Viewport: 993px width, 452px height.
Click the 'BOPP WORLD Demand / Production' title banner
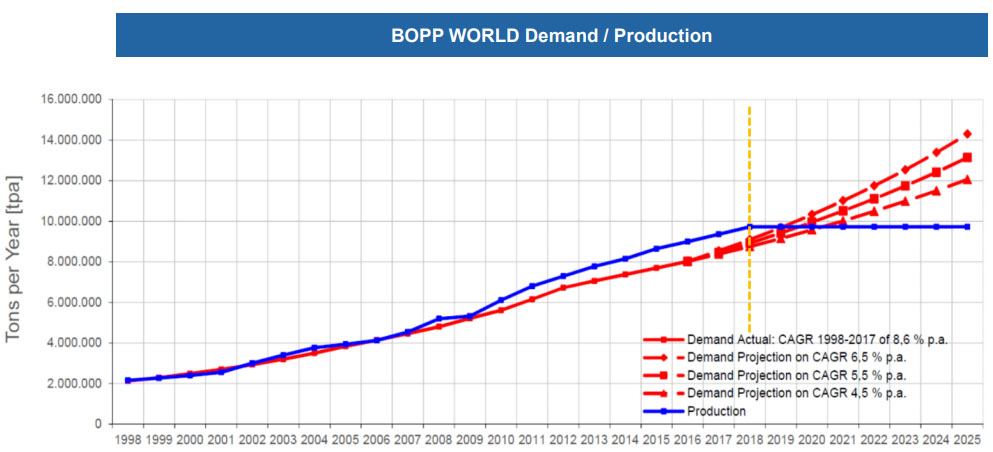pos(551,36)
